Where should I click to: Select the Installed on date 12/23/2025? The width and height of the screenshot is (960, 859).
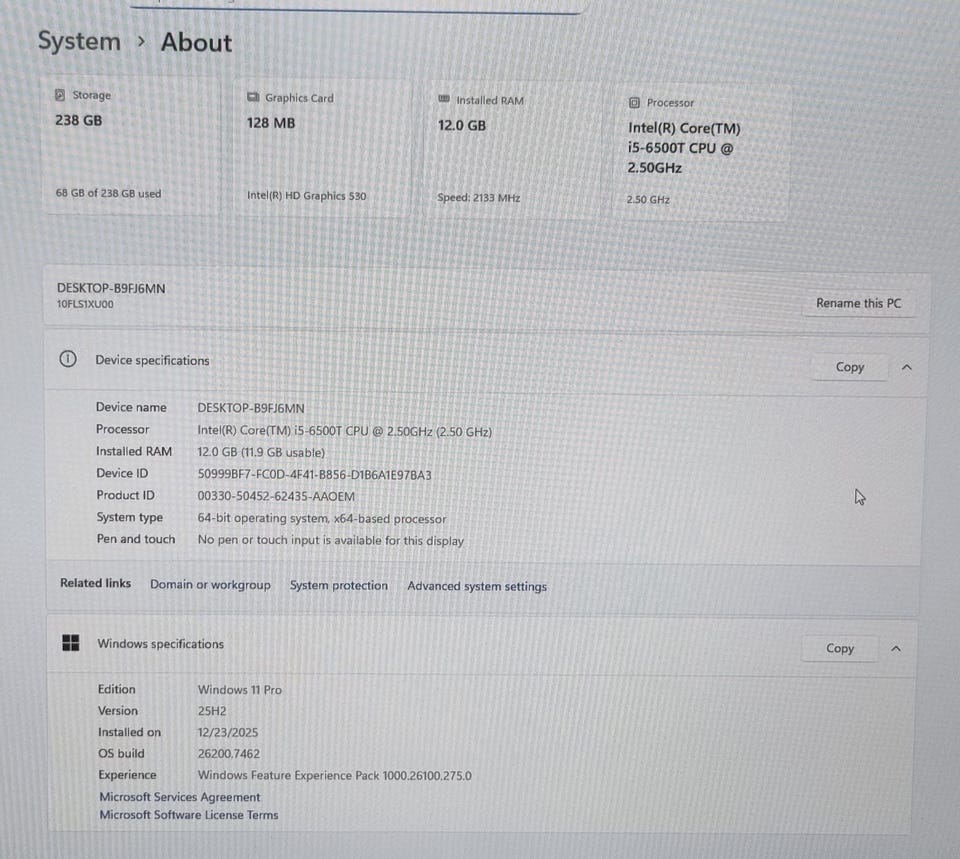click(228, 733)
